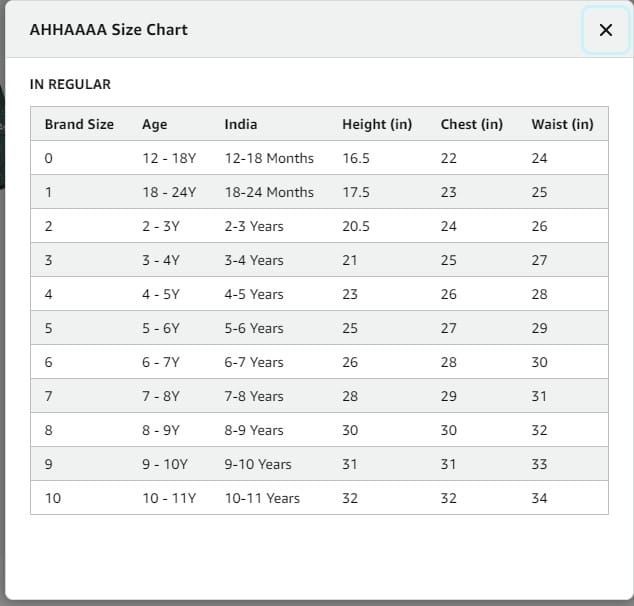The height and width of the screenshot is (606, 634).
Task: Close the AHHAAAA Size Chart dialog
Action: 605,30
